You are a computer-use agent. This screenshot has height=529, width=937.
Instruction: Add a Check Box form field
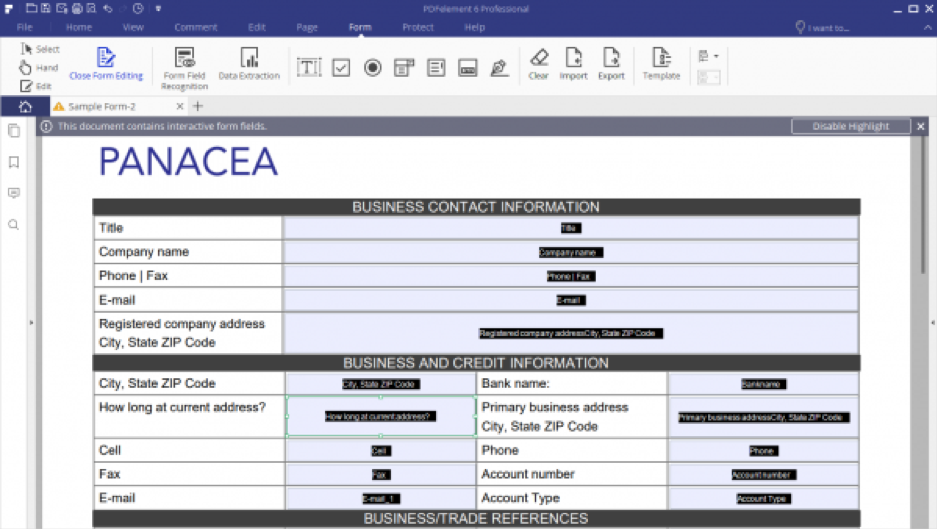(x=341, y=67)
